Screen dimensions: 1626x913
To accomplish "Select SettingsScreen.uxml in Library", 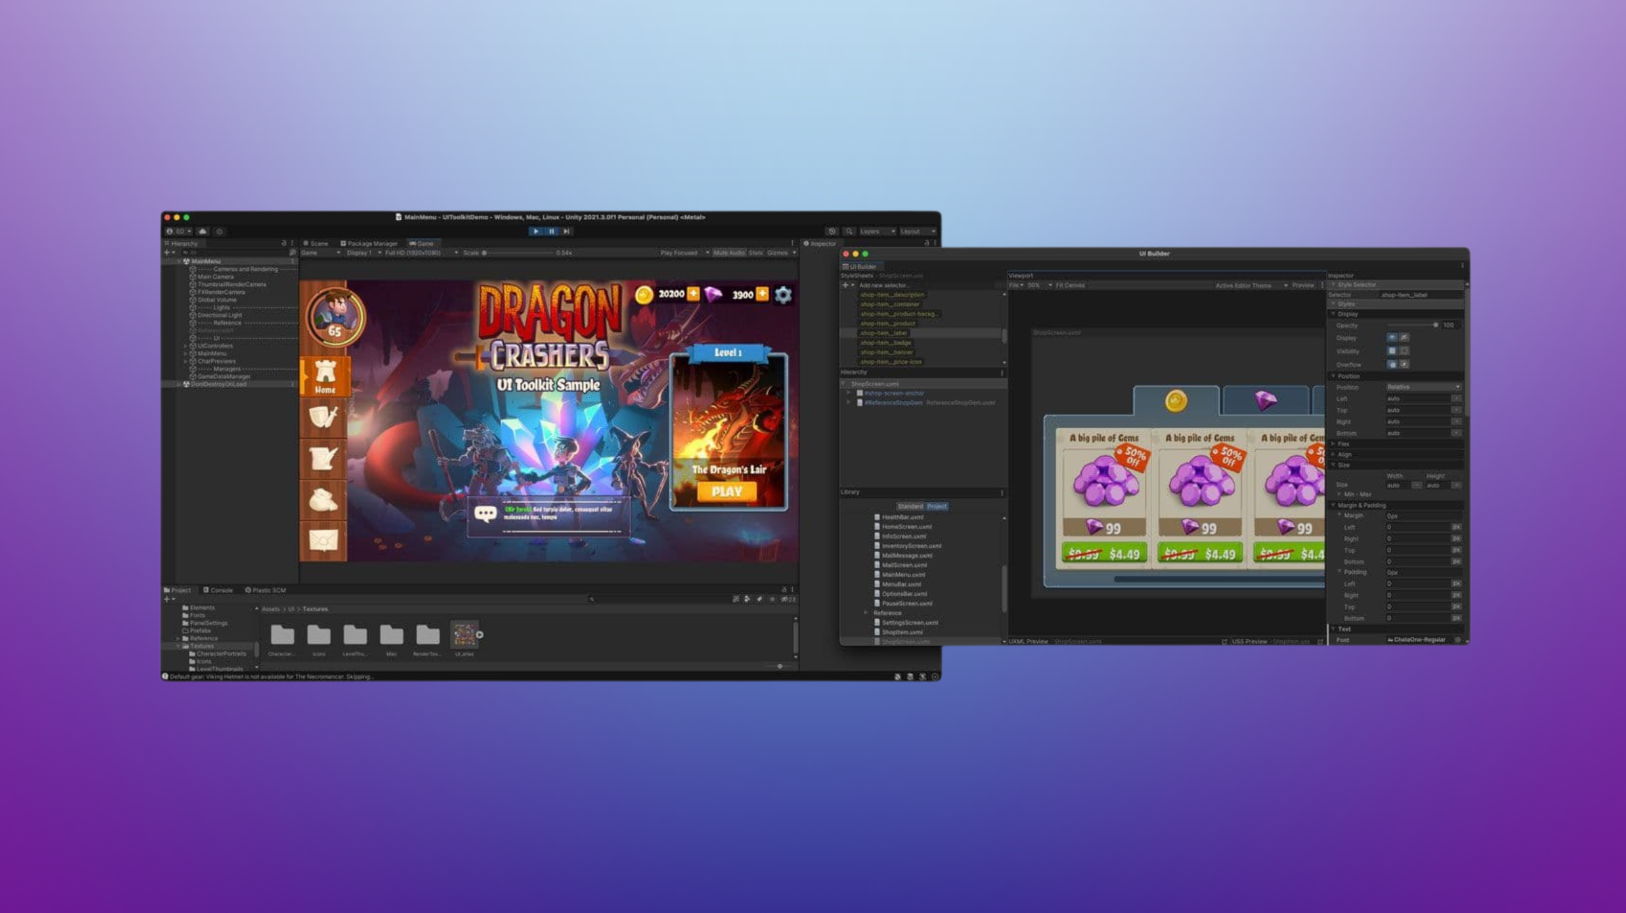I will pos(907,623).
